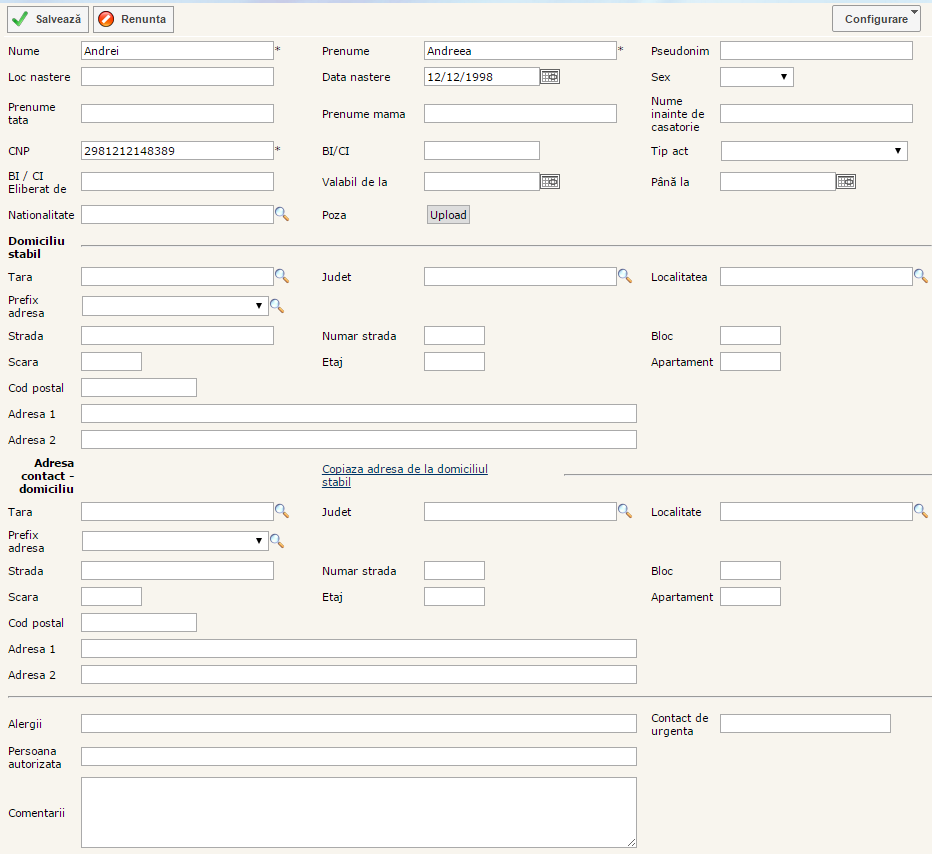932x854 pixels.
Task: Open the Sex dropdown
Action: point(756,77)
